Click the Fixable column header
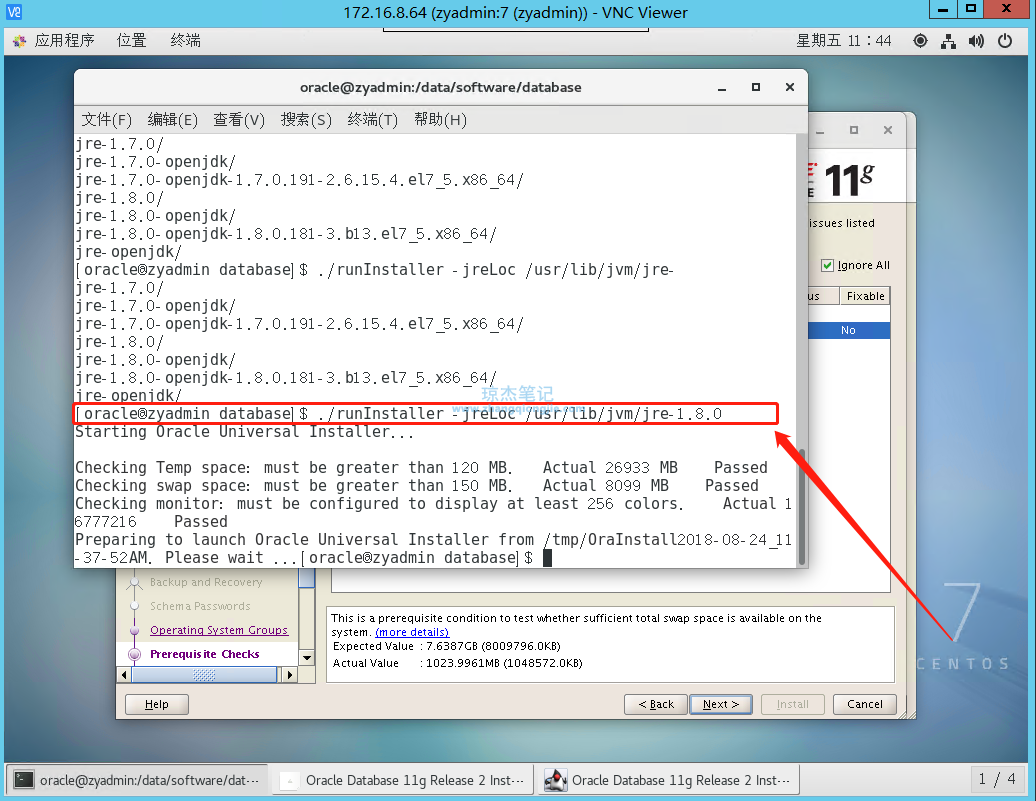This screenshot has width=1036, height=801. click(865, 296)
